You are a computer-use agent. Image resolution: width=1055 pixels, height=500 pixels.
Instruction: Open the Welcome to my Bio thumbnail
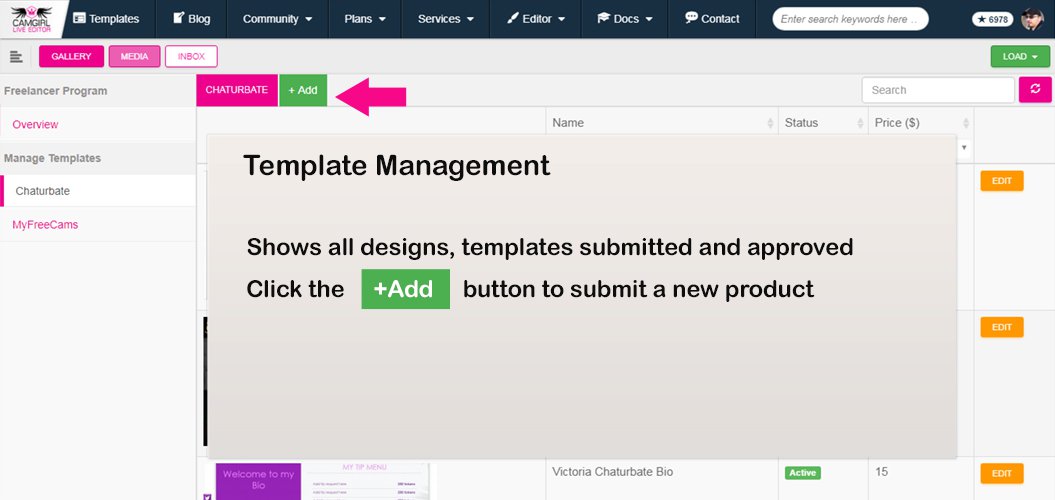(x=320, y=481)
